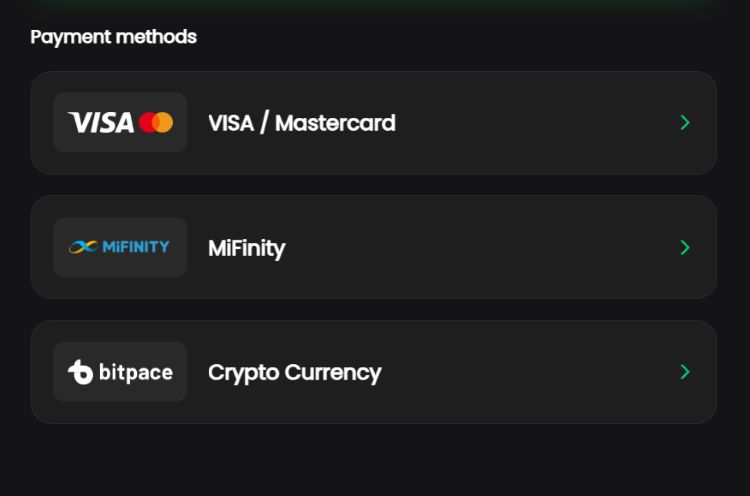Viewport: 750px width, 496px height.
Task: Open VISA / Mastercard via its green chevron
Action: (685, 123)
